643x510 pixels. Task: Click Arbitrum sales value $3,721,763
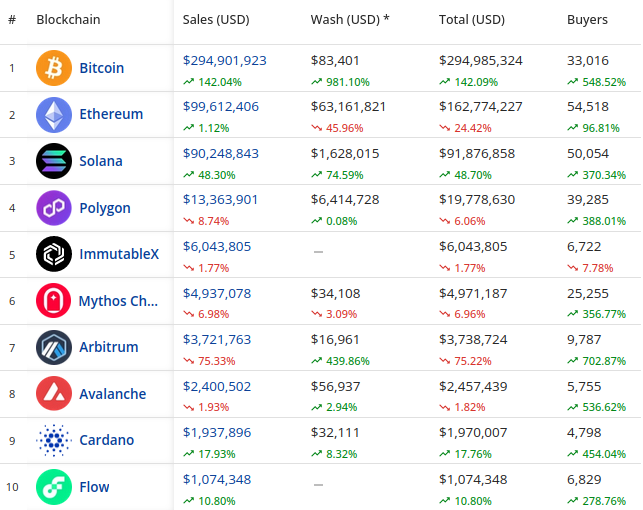pos(217,339)
